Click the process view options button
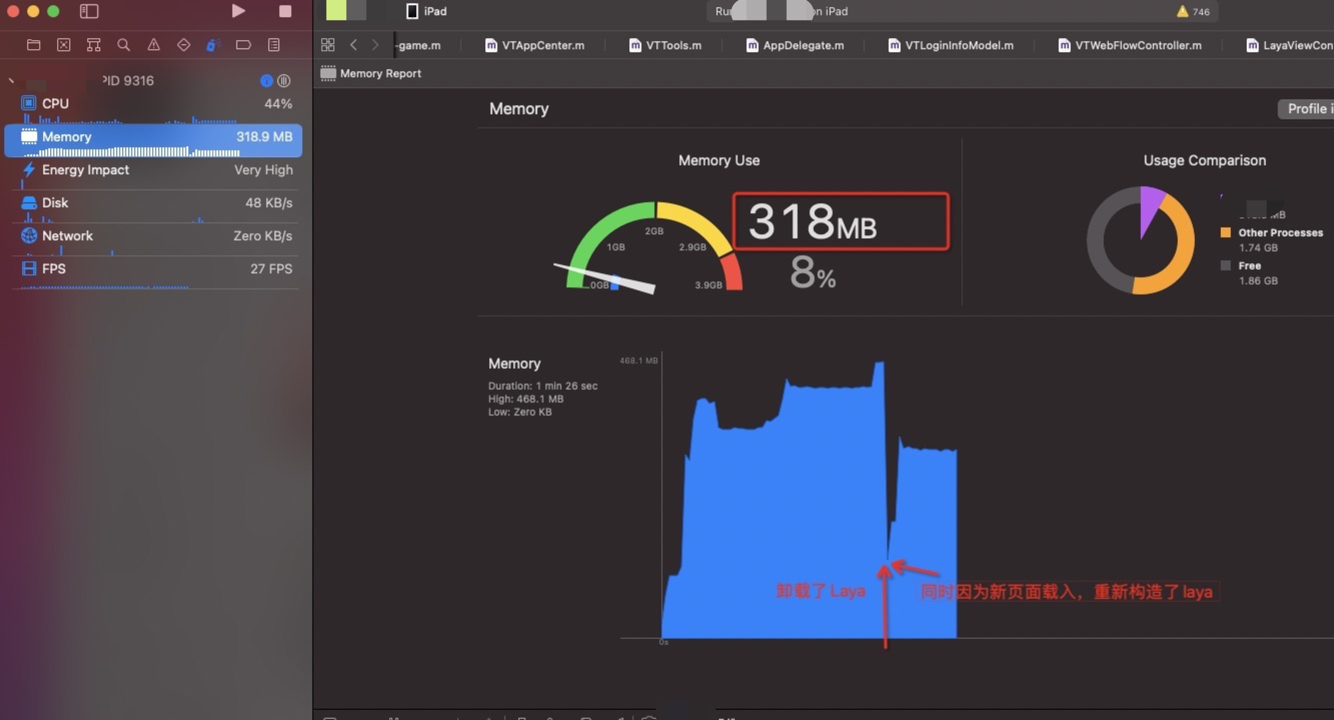 coord(284,81)
